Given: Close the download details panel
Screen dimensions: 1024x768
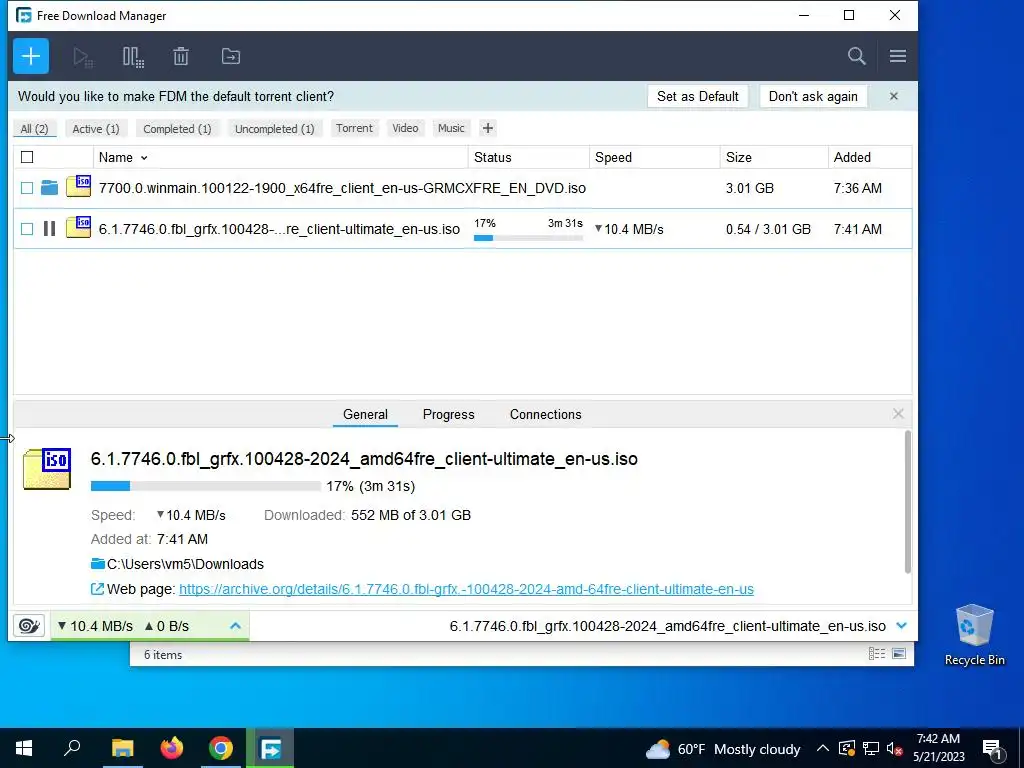Looking at the screenshot, I should point(898,414).
